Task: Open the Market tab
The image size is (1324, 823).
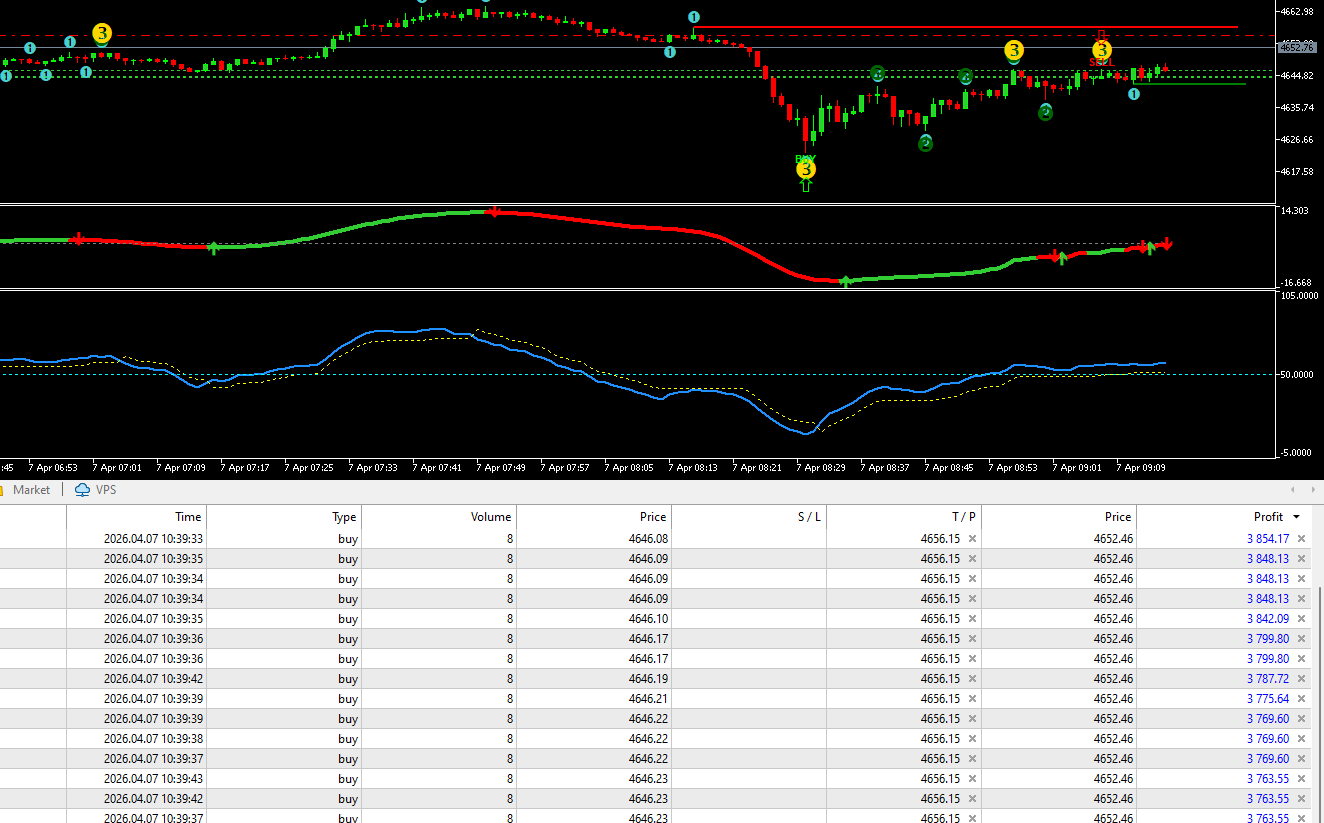Action: click(31, 490)
